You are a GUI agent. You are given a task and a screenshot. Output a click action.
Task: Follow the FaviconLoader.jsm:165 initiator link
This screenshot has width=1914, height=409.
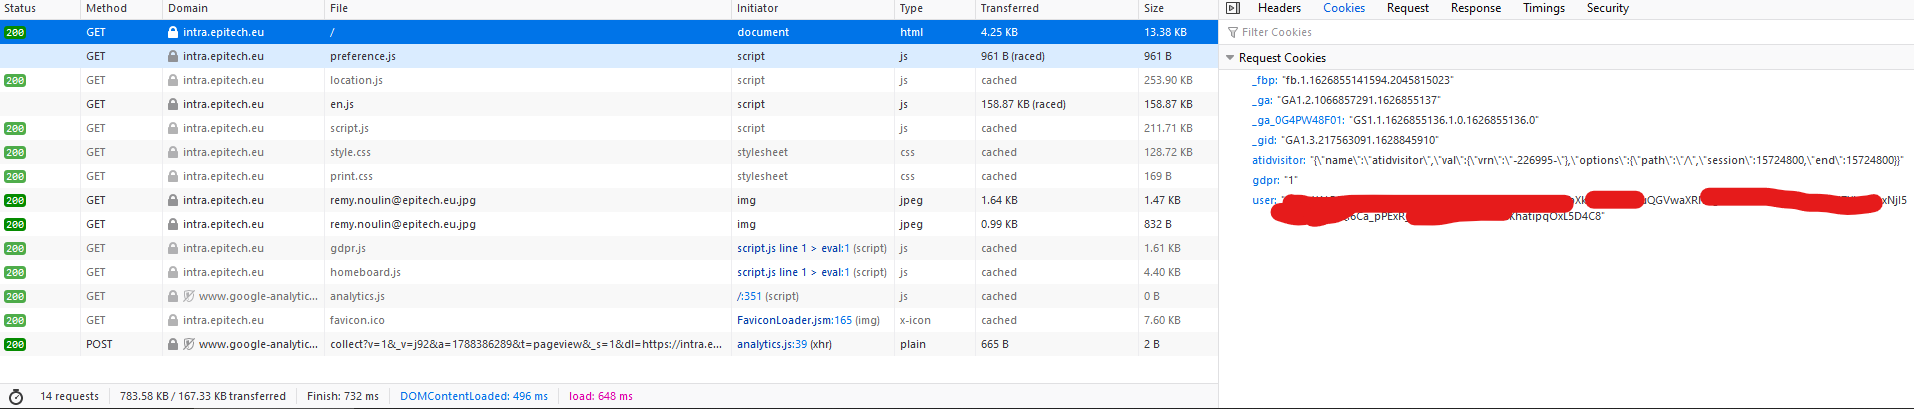(x=794, y=320)
